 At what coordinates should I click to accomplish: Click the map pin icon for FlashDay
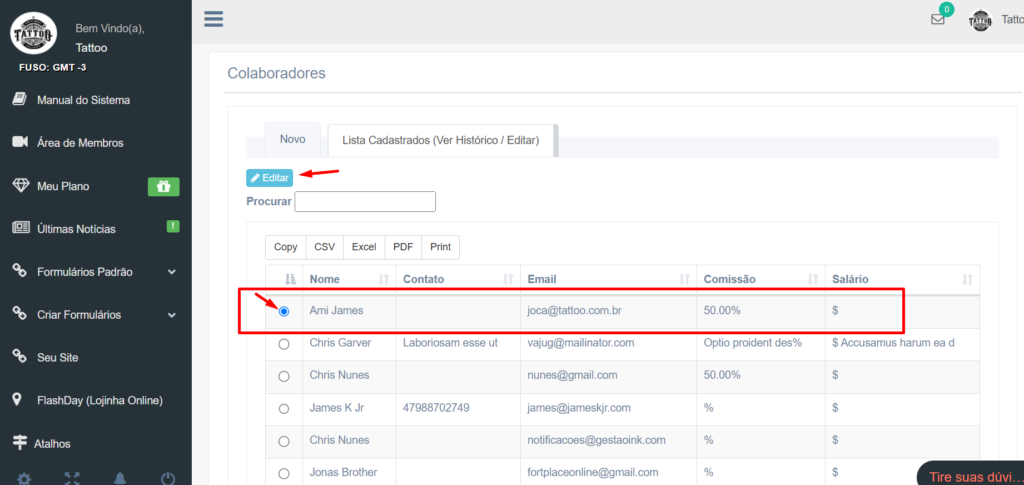tap(18, 399)
